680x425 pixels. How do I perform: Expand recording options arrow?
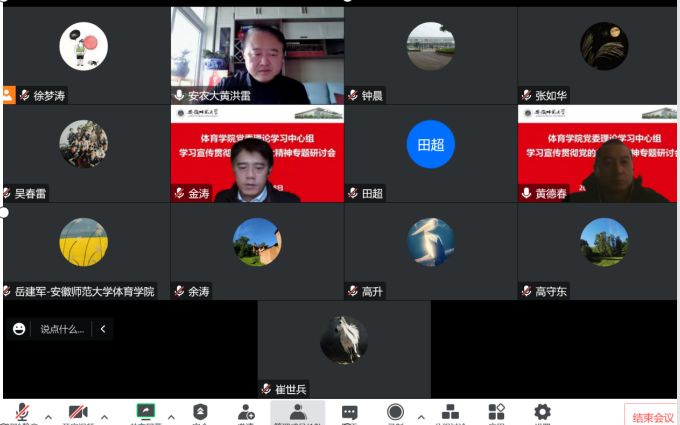click(420, 416)
